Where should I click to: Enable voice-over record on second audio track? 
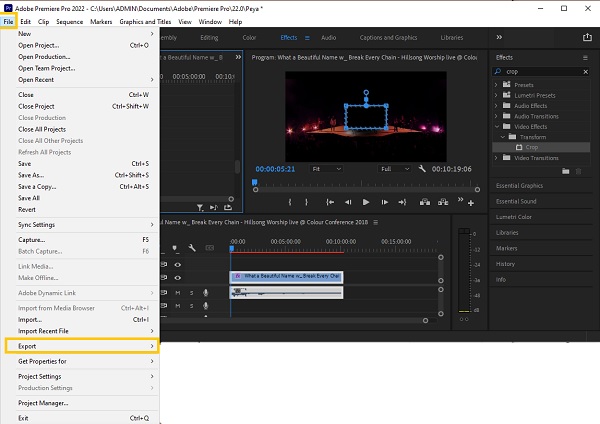(205, 306)
